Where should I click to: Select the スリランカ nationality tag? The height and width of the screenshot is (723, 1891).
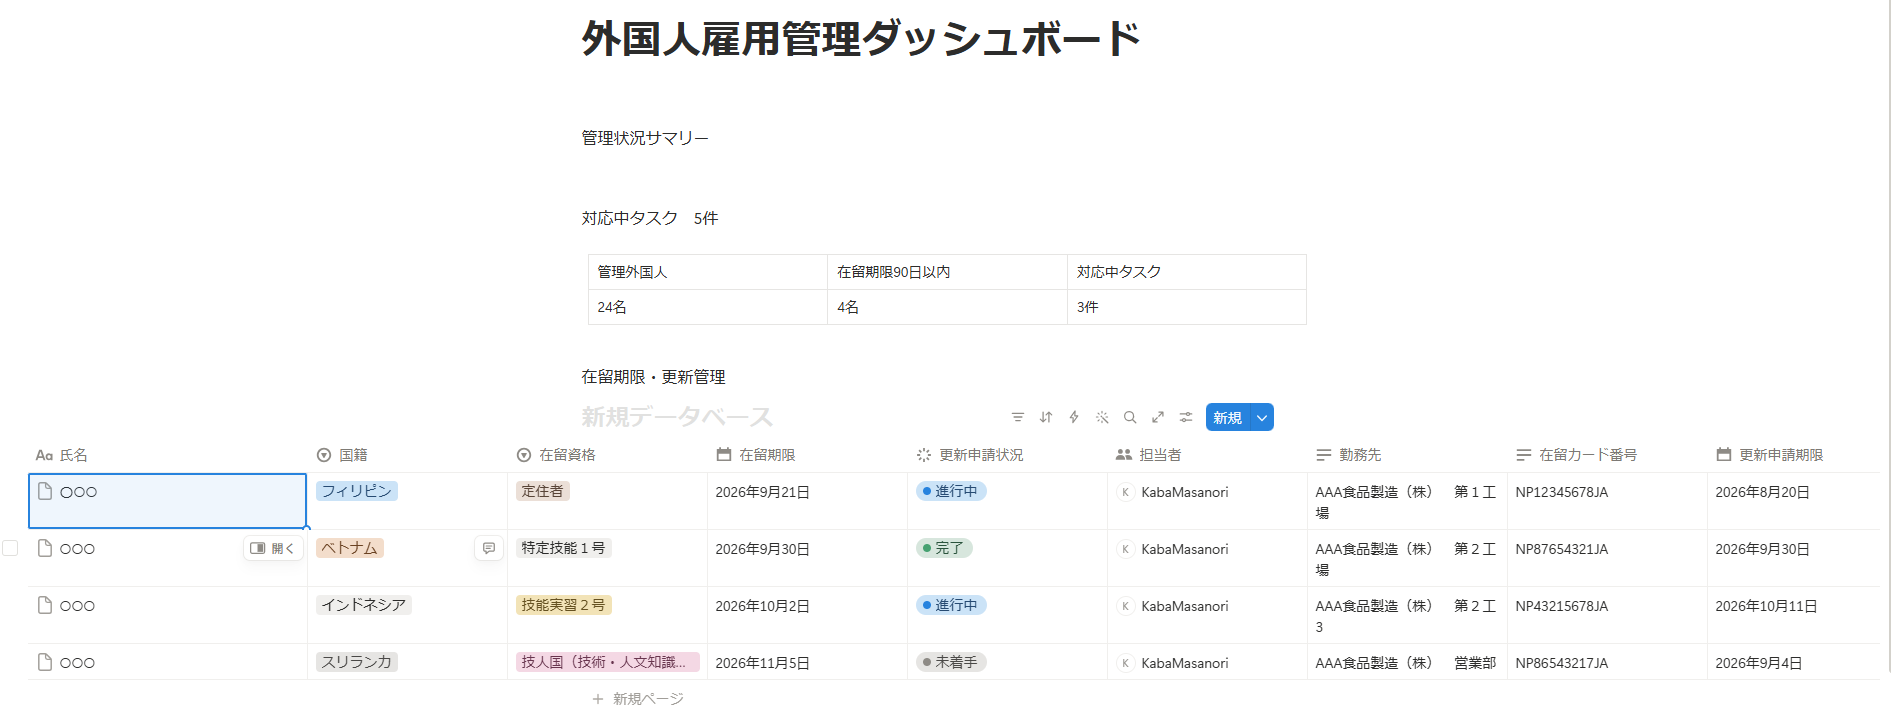click(357, 662)
